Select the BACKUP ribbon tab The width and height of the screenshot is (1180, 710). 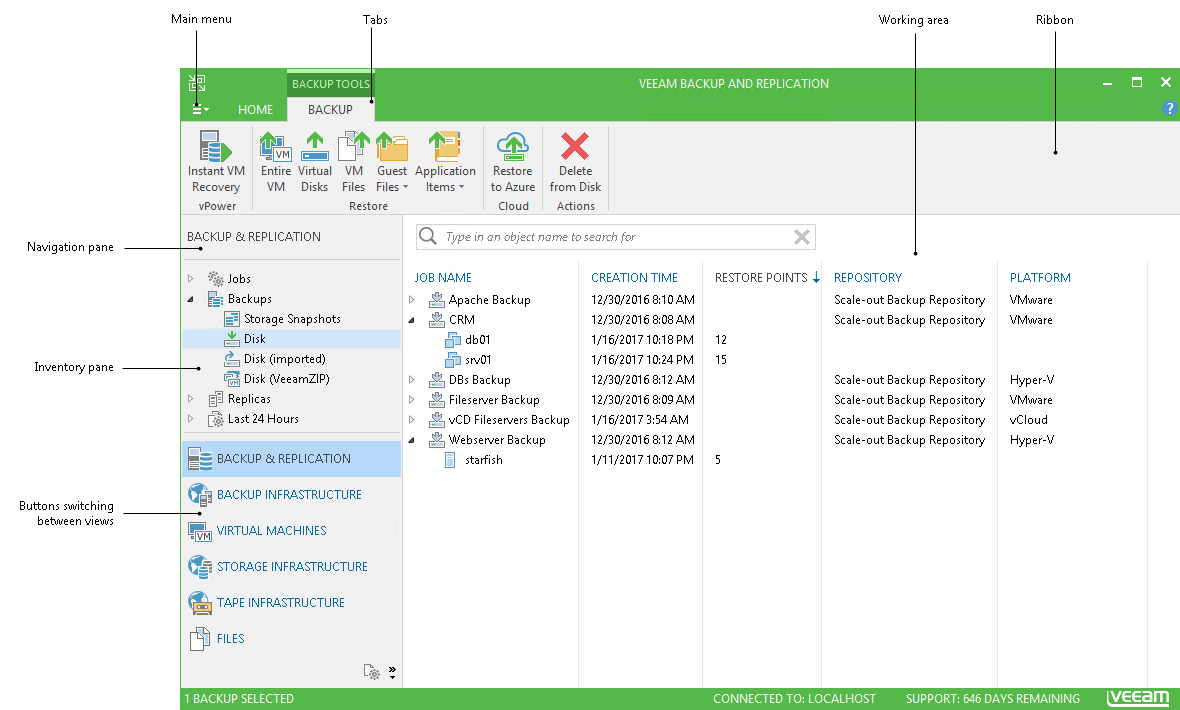(330, 110)
